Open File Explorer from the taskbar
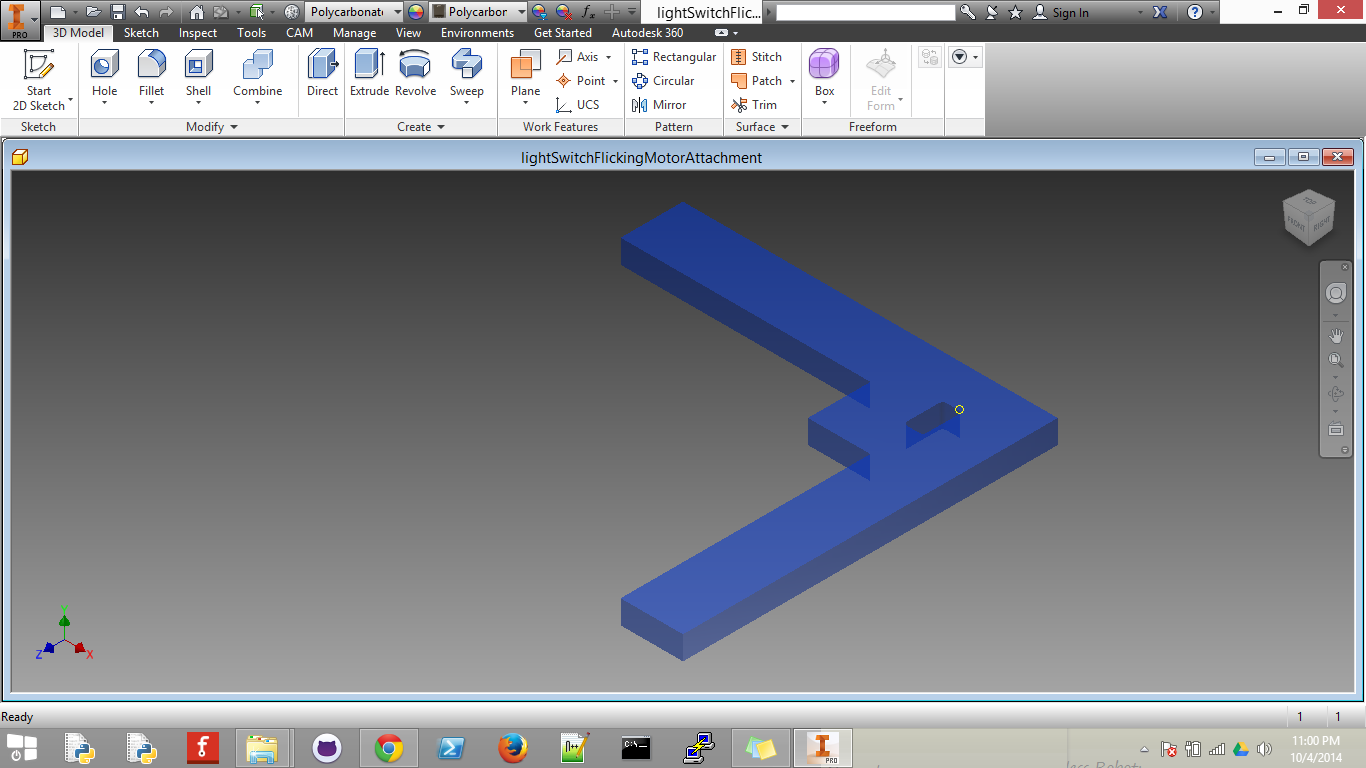Screen dimensions: 1366x768 pos(263,748)
